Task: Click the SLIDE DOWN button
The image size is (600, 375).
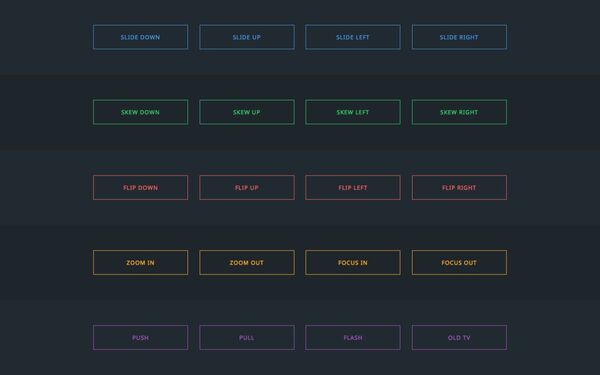Action: [140, 37]
